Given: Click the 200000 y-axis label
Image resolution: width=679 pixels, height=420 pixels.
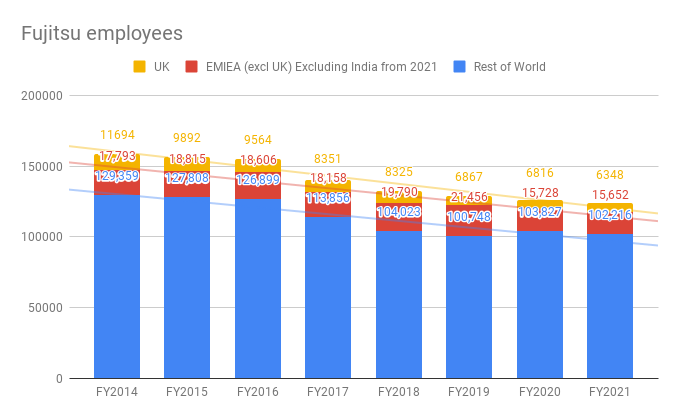Looking at the screenshot, I should pos(42,96).
